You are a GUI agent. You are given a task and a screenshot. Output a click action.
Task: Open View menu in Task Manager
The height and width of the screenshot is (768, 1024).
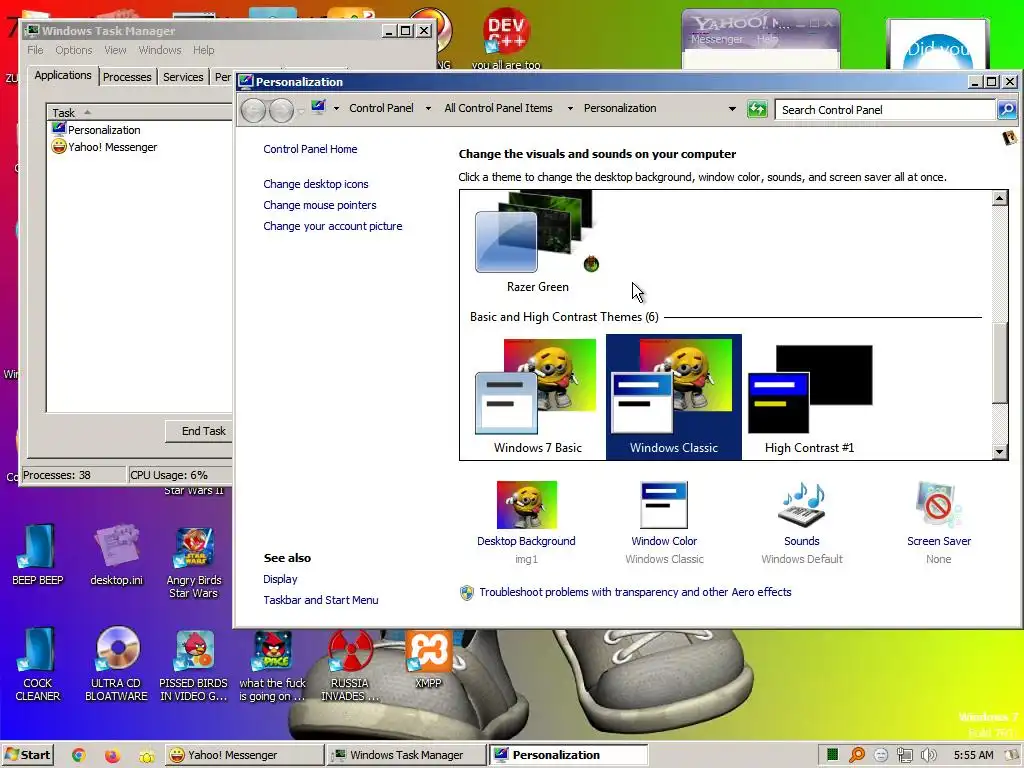click(x=115, y=50)
